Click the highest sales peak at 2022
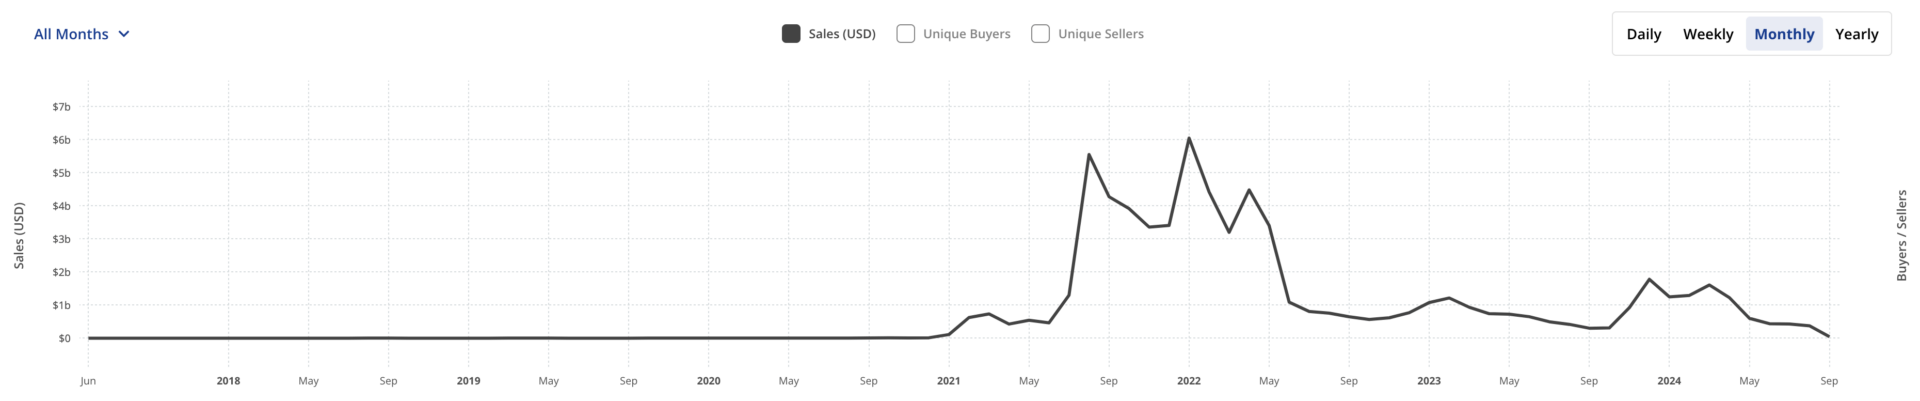1920x401 pixels. pos(1189,139)
